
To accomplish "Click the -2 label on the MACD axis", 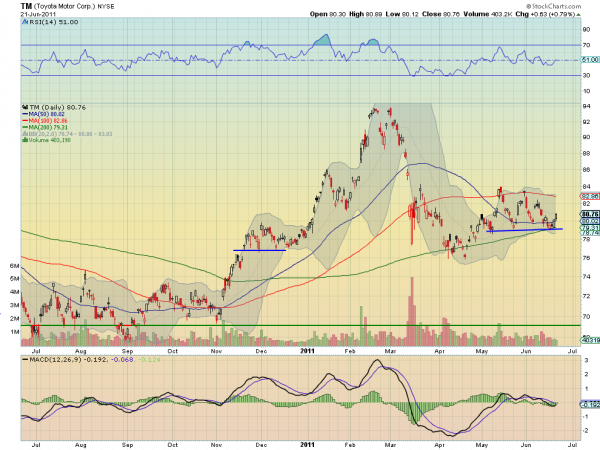I will coord(585,430).
